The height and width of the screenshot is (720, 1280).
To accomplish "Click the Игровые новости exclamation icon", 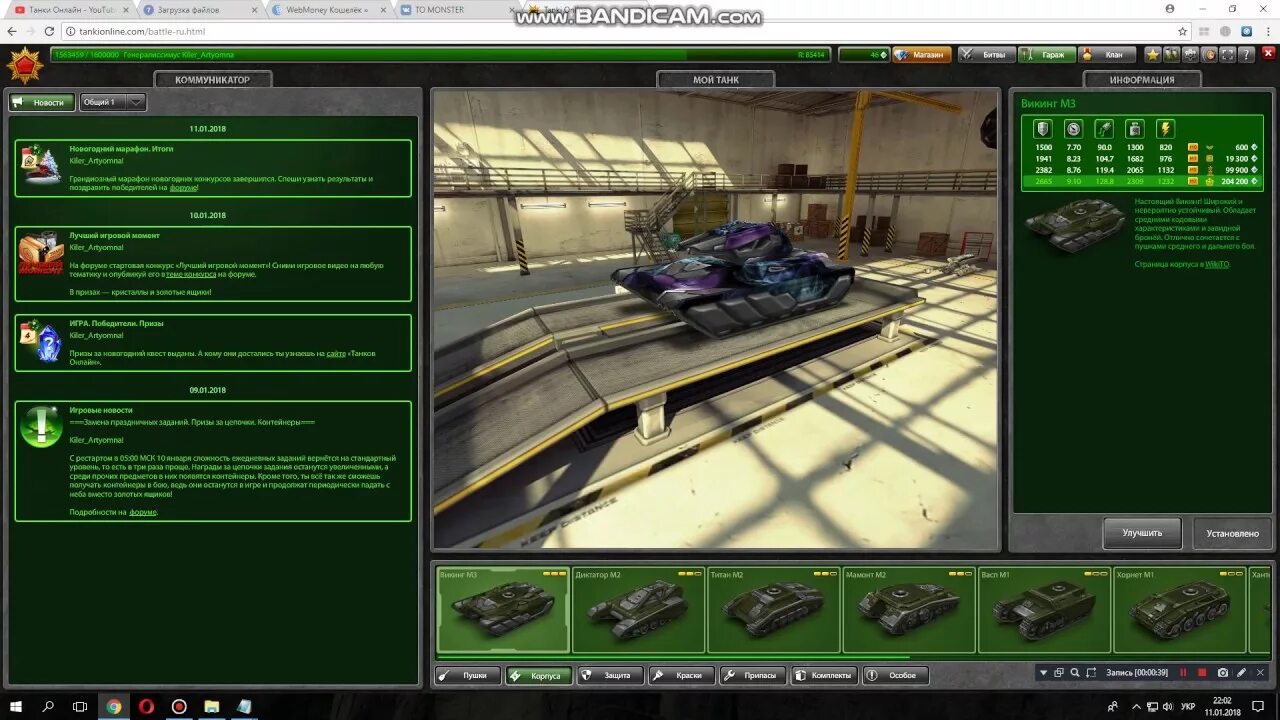I will pyautogui.click(x=41, y=427).
